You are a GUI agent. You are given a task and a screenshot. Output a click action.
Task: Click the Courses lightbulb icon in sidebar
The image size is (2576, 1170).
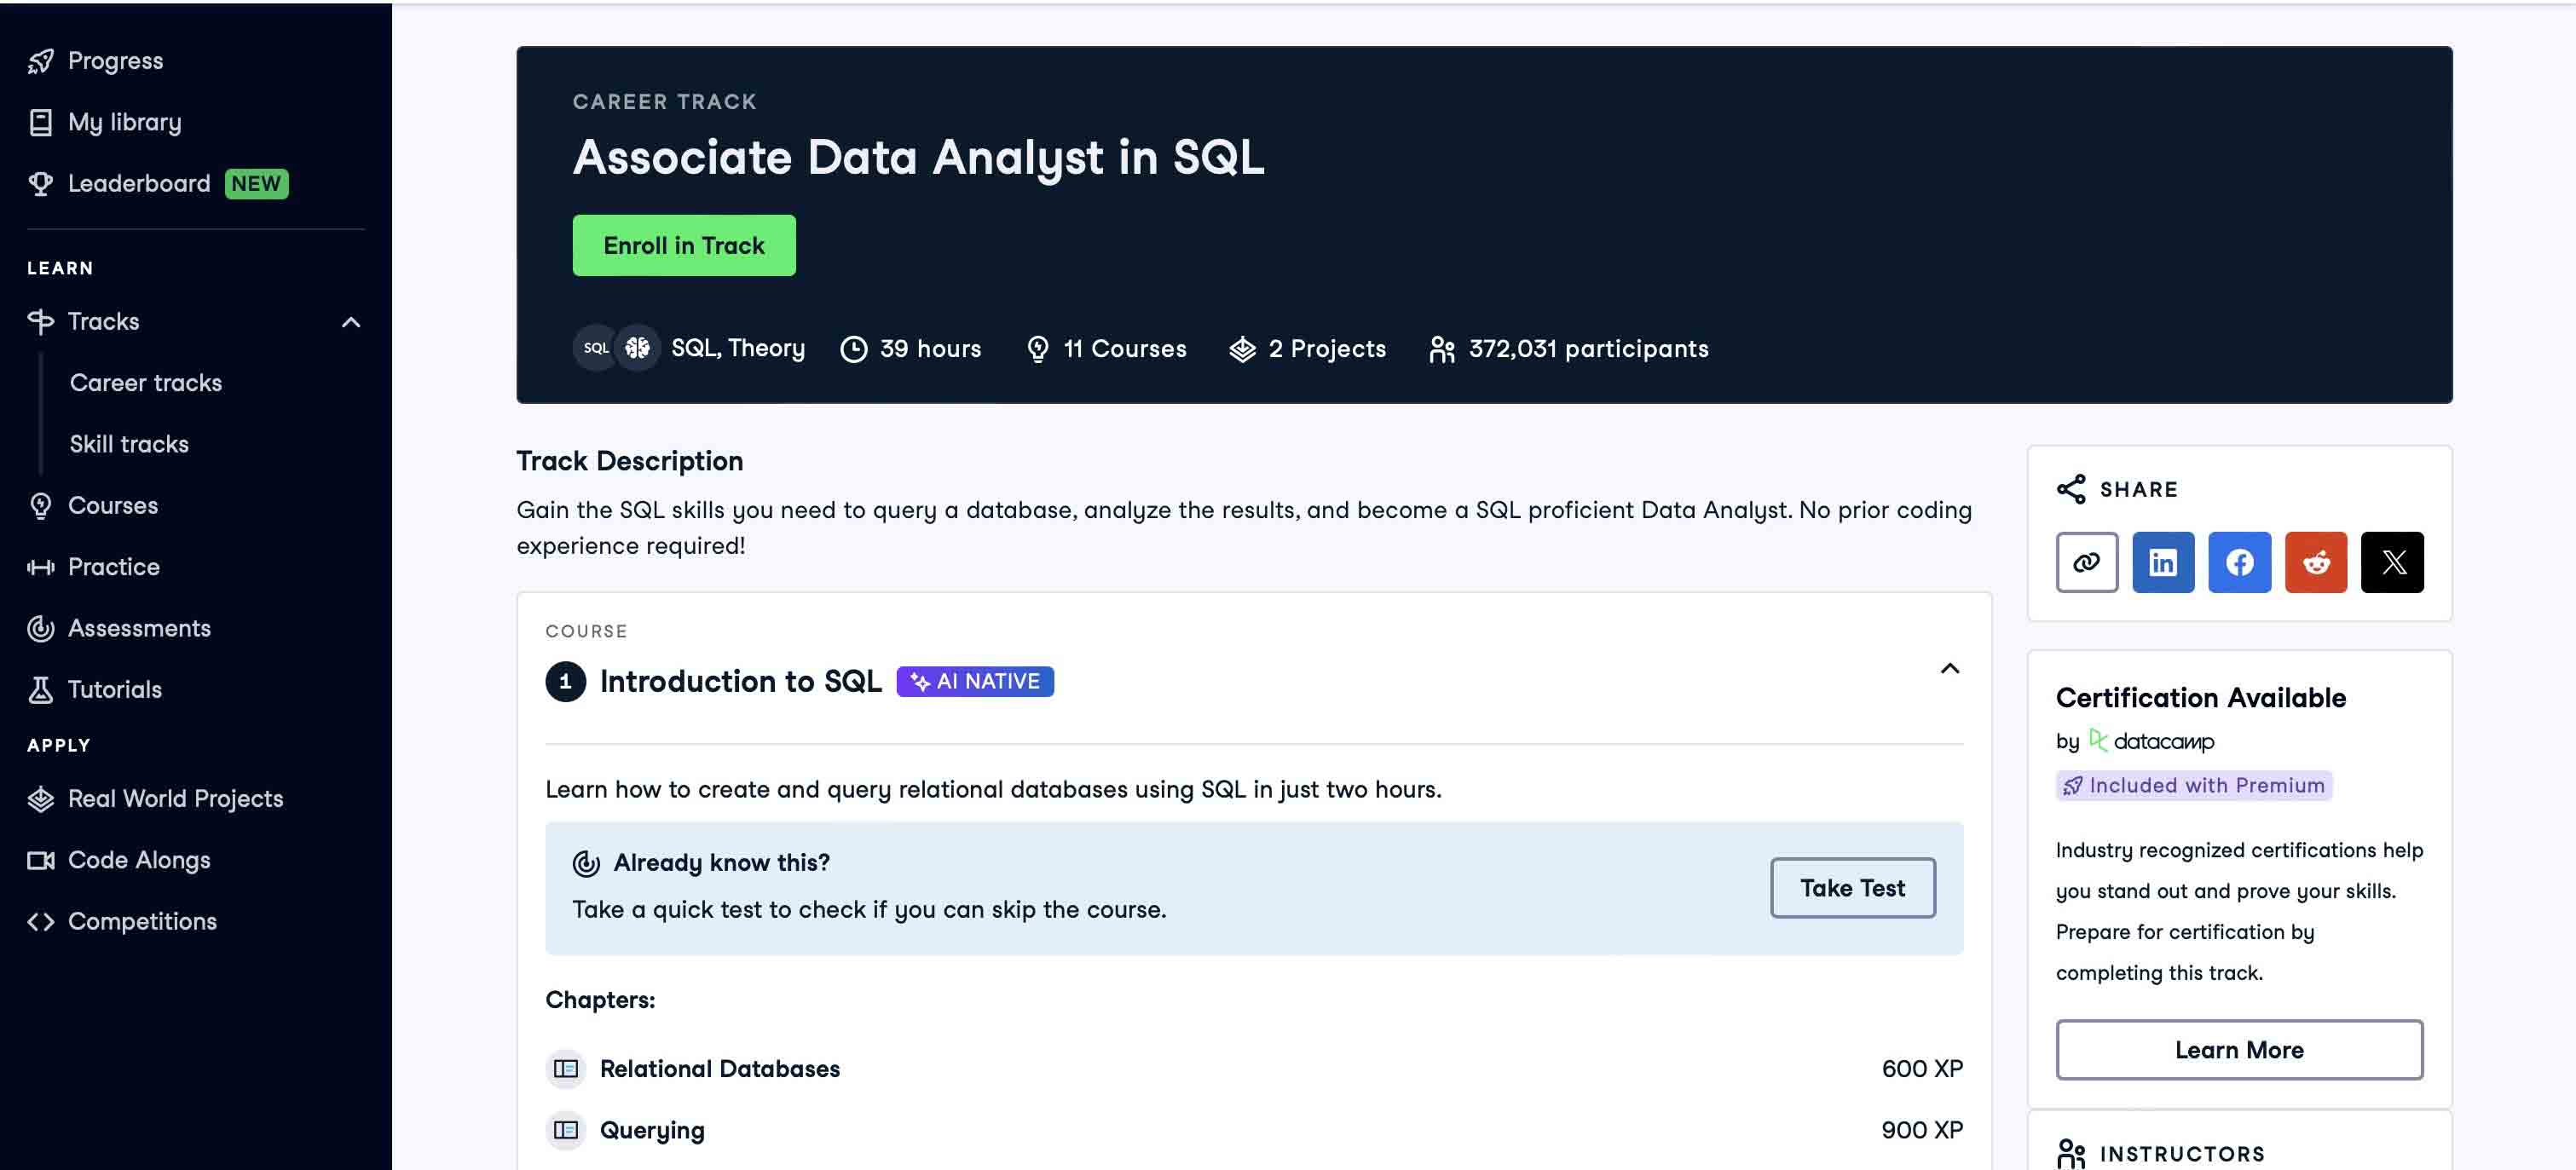(41, 506)
